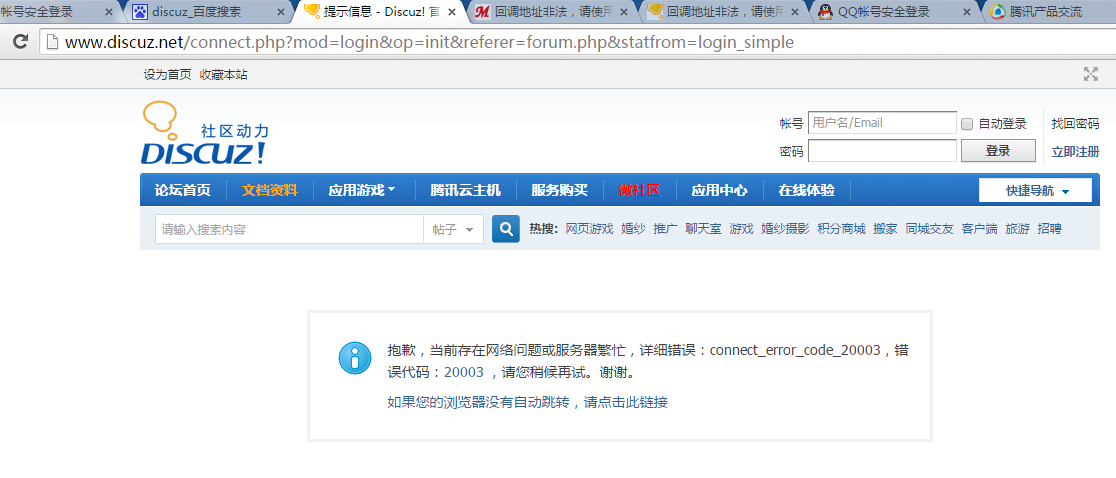1116x478 pixels.
Task: Open 腾讯云主机 in the nav bar
Action: click(x=465, y=190)
